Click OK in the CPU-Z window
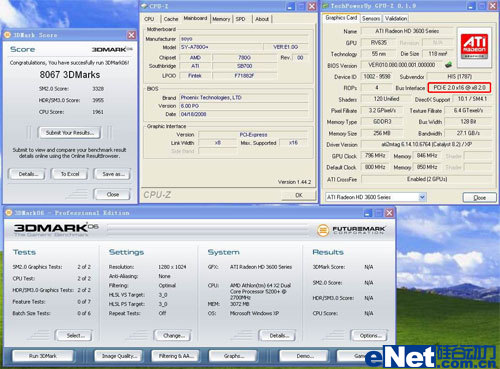This screenshot has height=369, width=500. [299, 195]
